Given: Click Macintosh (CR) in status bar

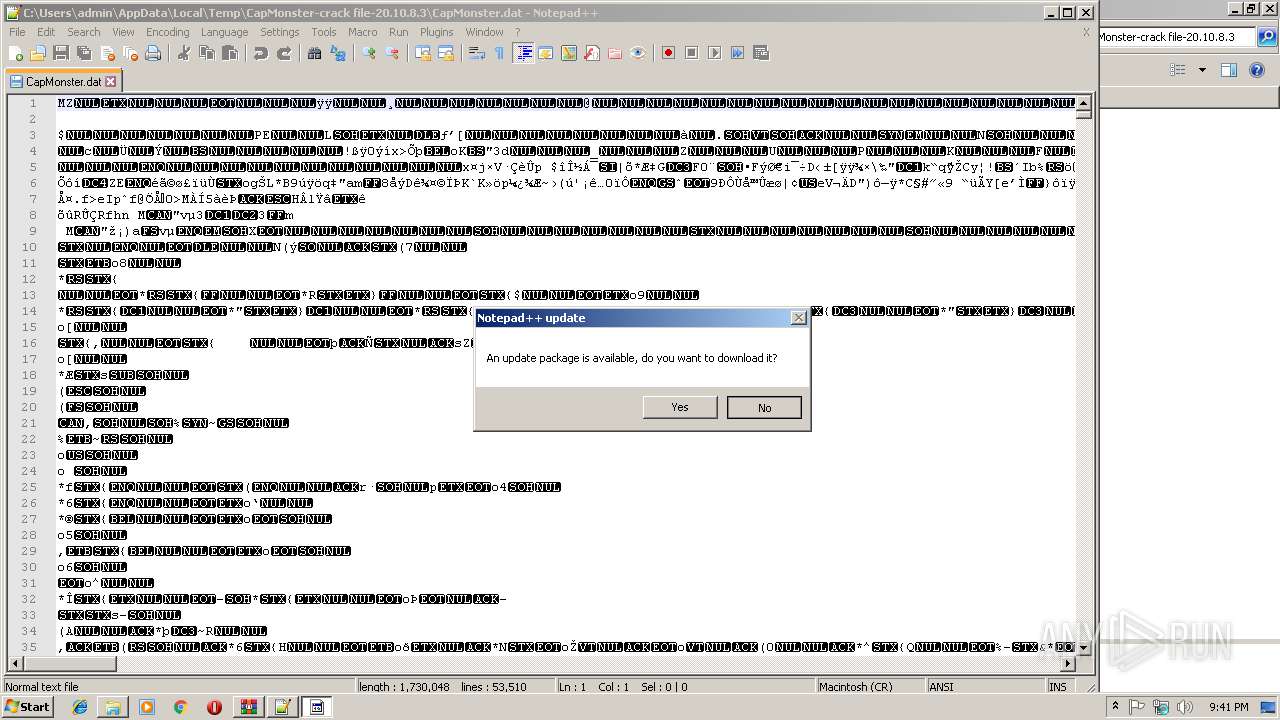Looking at the screenshot, I should [870, 687].
